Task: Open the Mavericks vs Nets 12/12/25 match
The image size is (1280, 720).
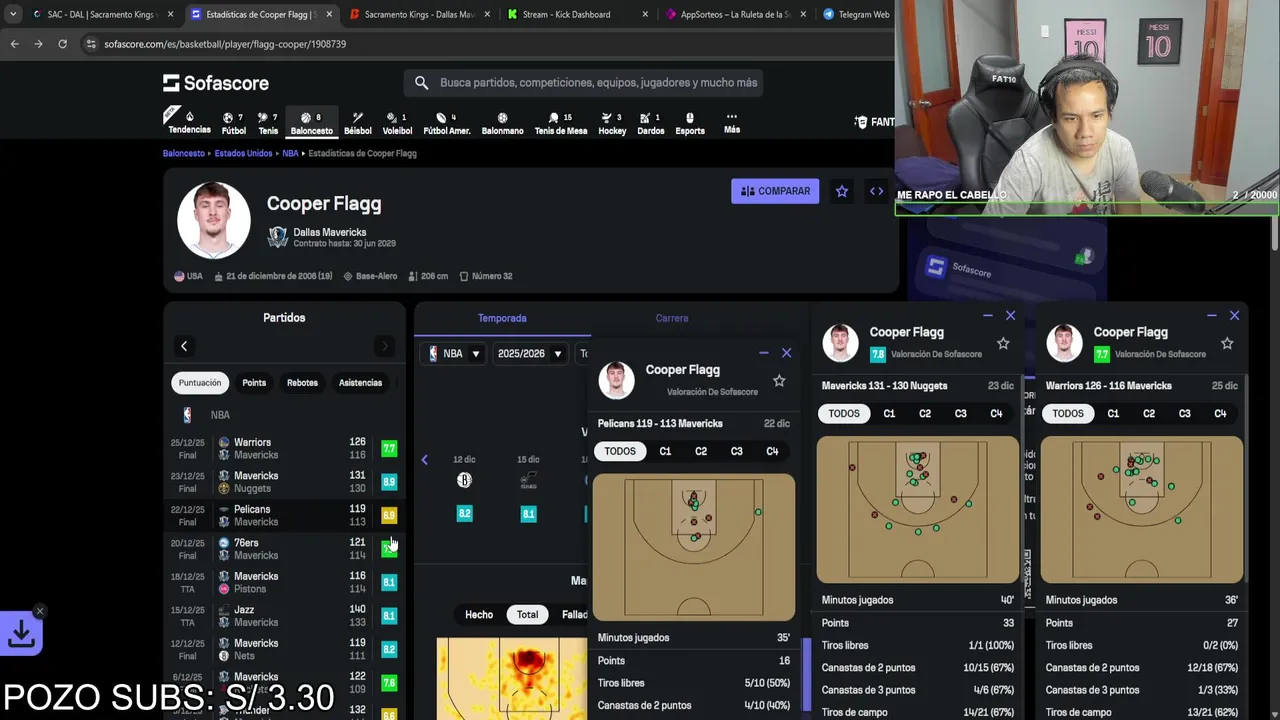Action: click(285, 649)
